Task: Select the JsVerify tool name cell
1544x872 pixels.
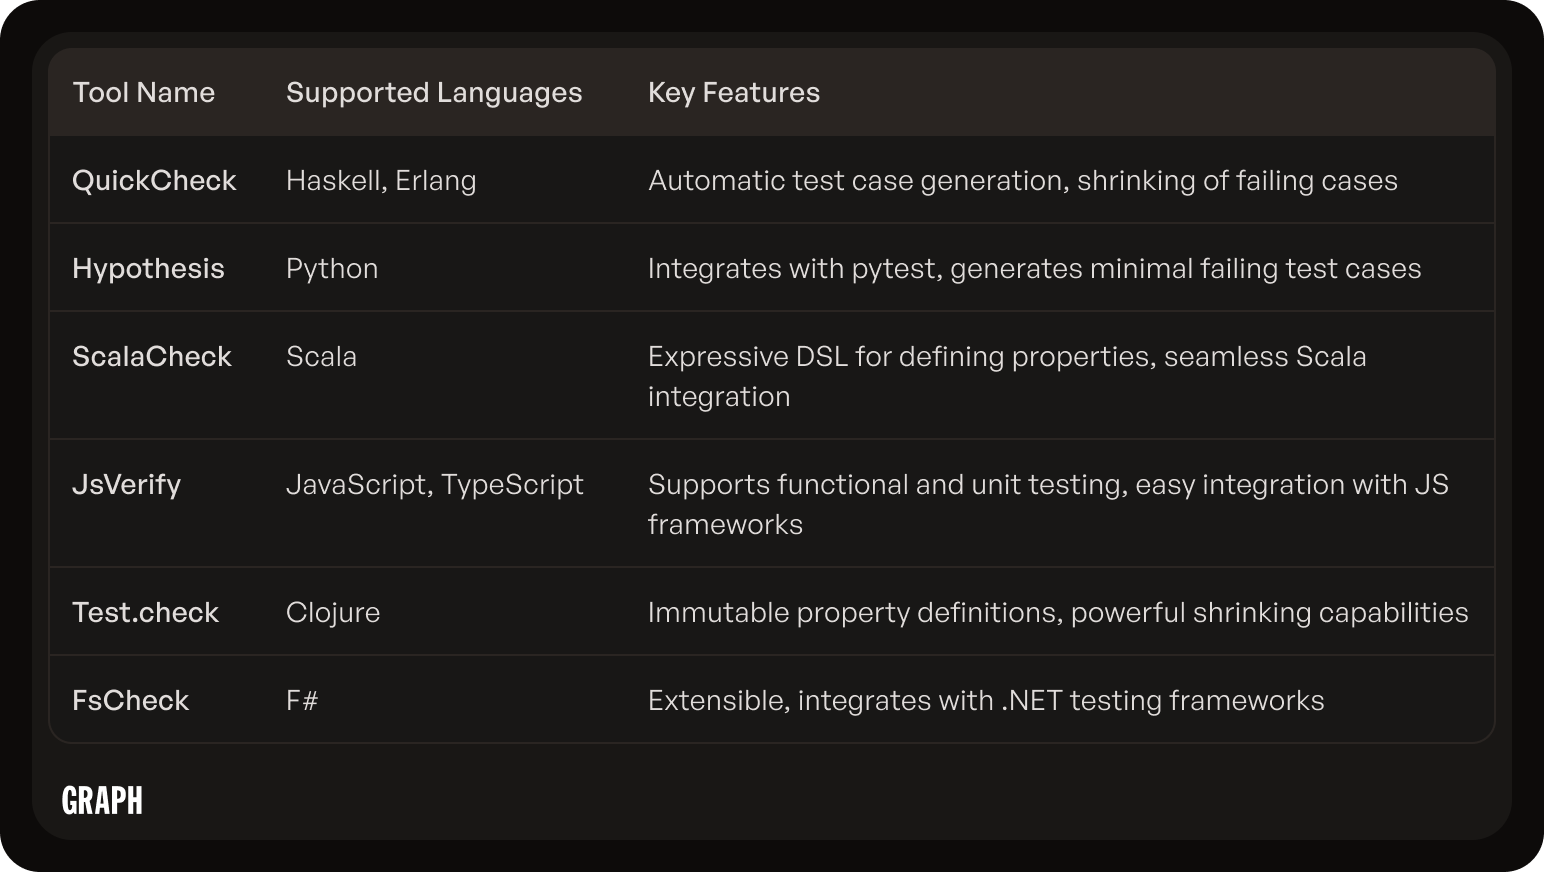Action: pos(127,485)
